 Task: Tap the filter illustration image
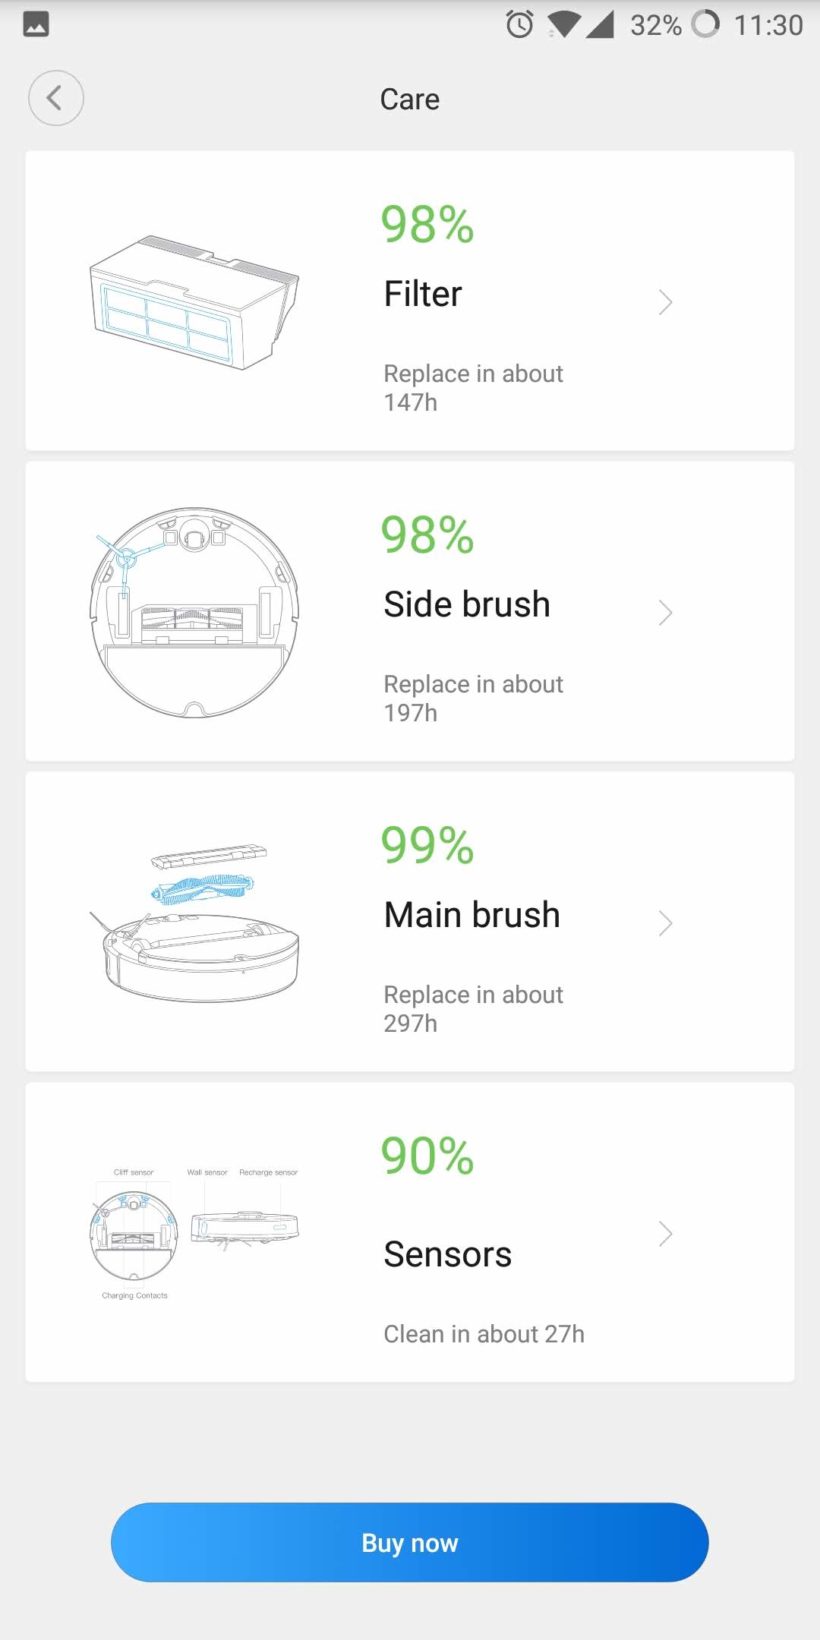(x=194, y=302)
